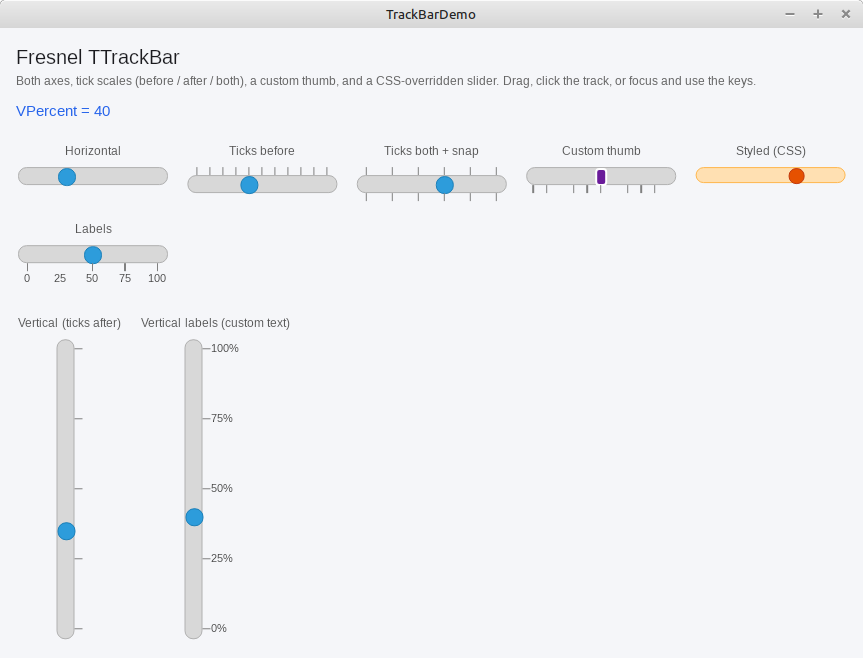Click the VPercent = 40 readout text
Screen dimensions: 863x658
(x=63, y=111)
